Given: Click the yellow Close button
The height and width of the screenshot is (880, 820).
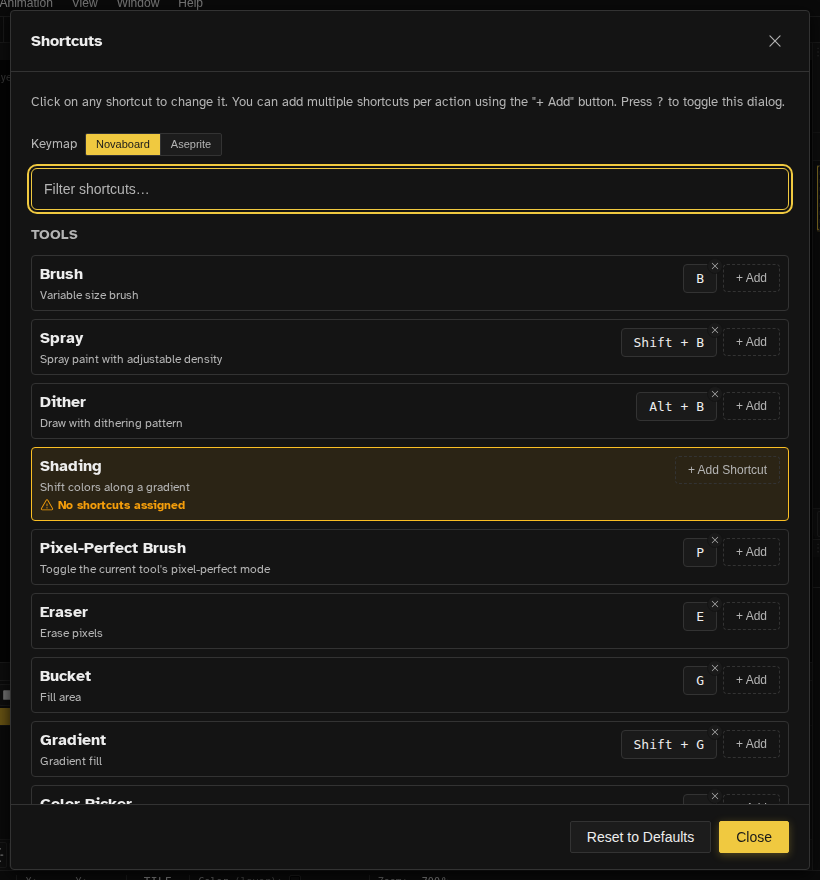Looking at the screenshot, I should click(753, 837).
